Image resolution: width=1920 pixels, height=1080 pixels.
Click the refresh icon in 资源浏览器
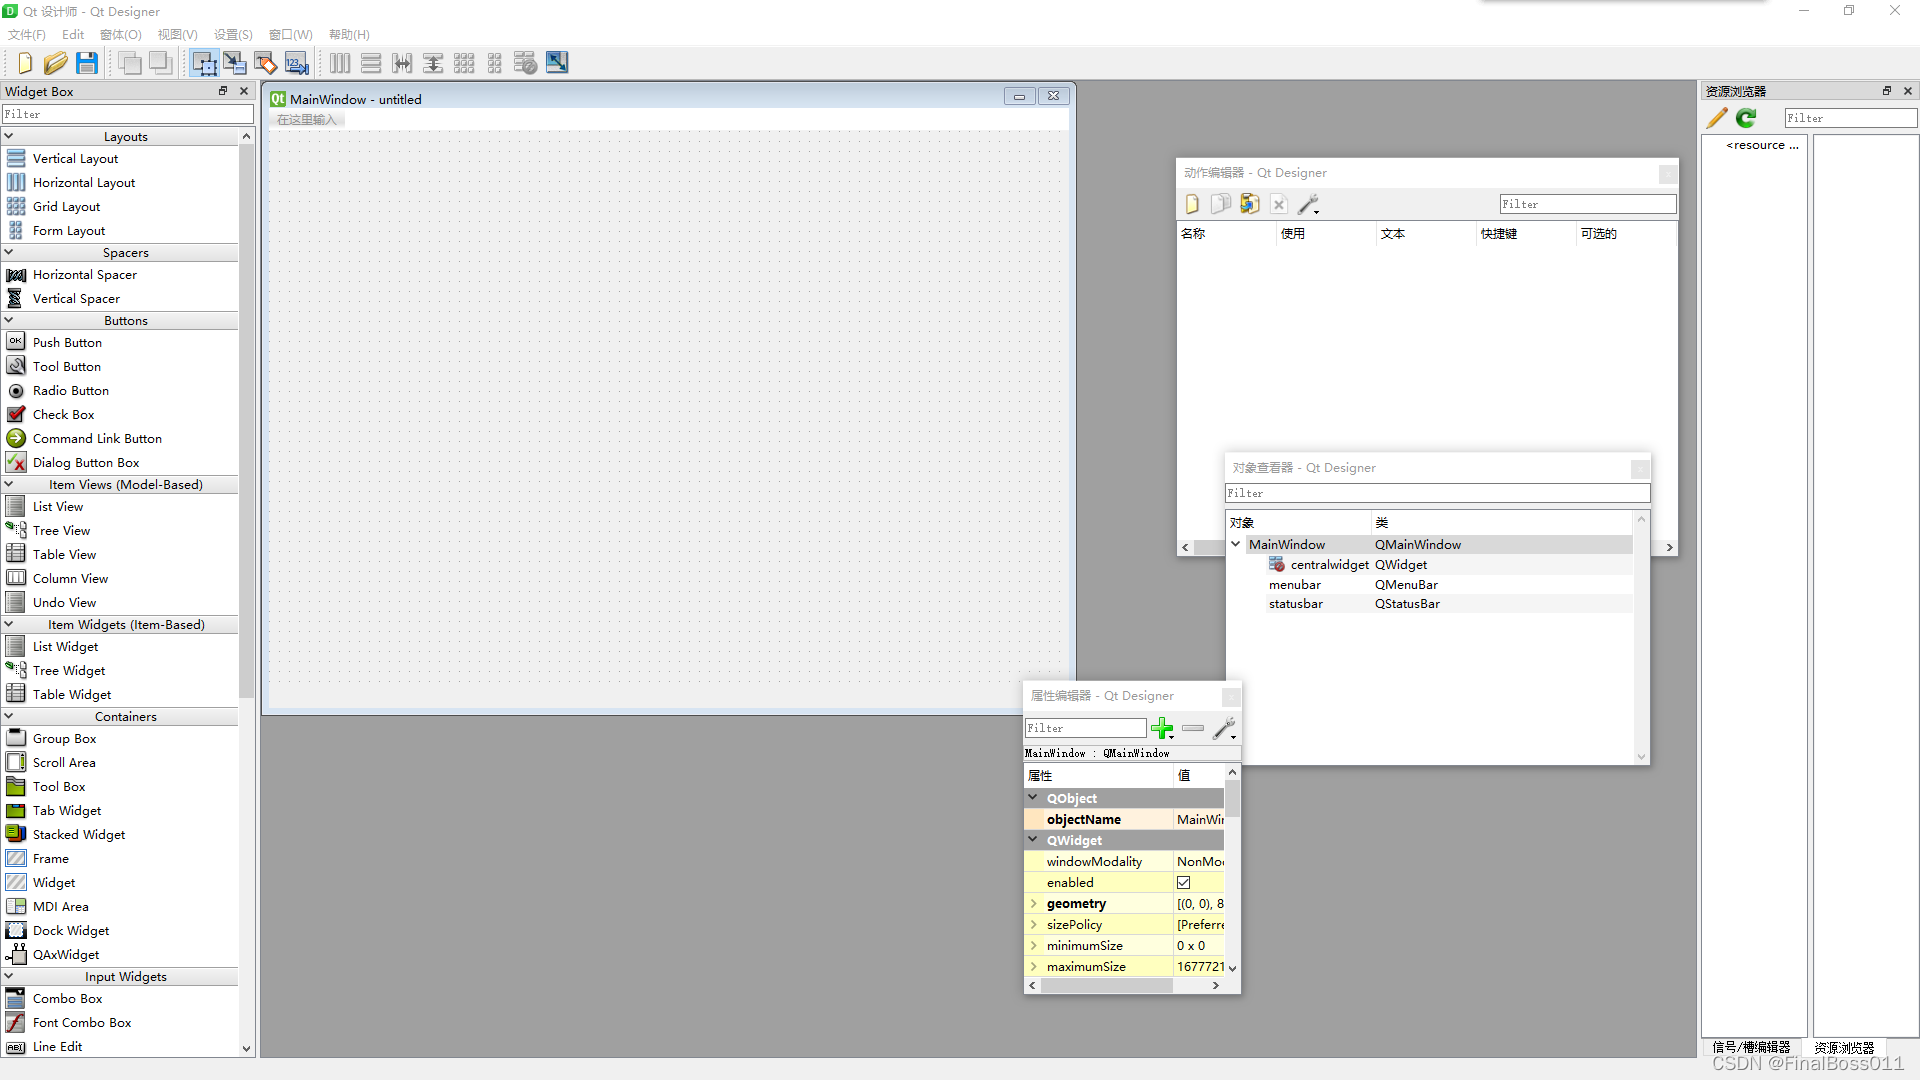[x=1745, y=117]
